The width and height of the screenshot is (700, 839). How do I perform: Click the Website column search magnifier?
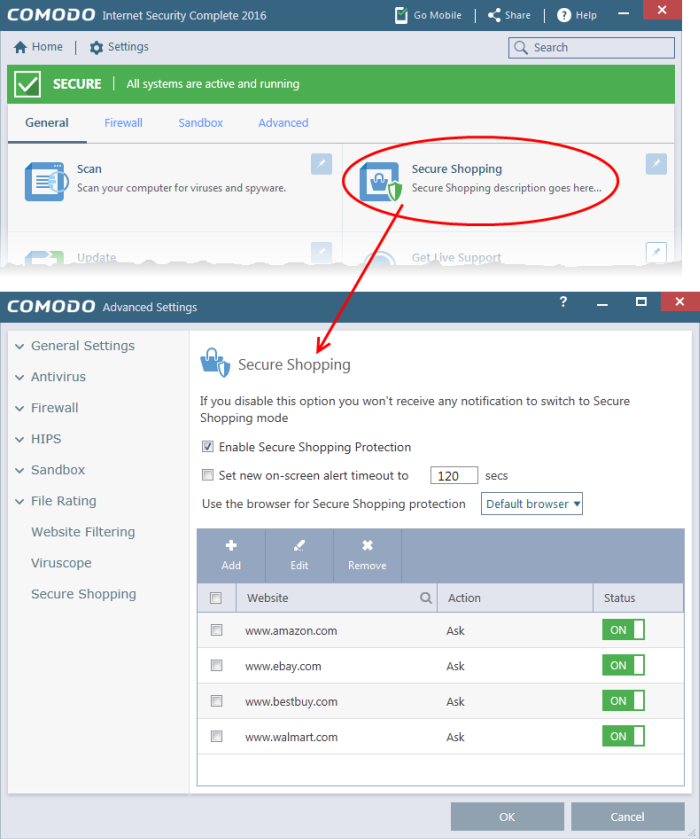click(x=426, y=598)
